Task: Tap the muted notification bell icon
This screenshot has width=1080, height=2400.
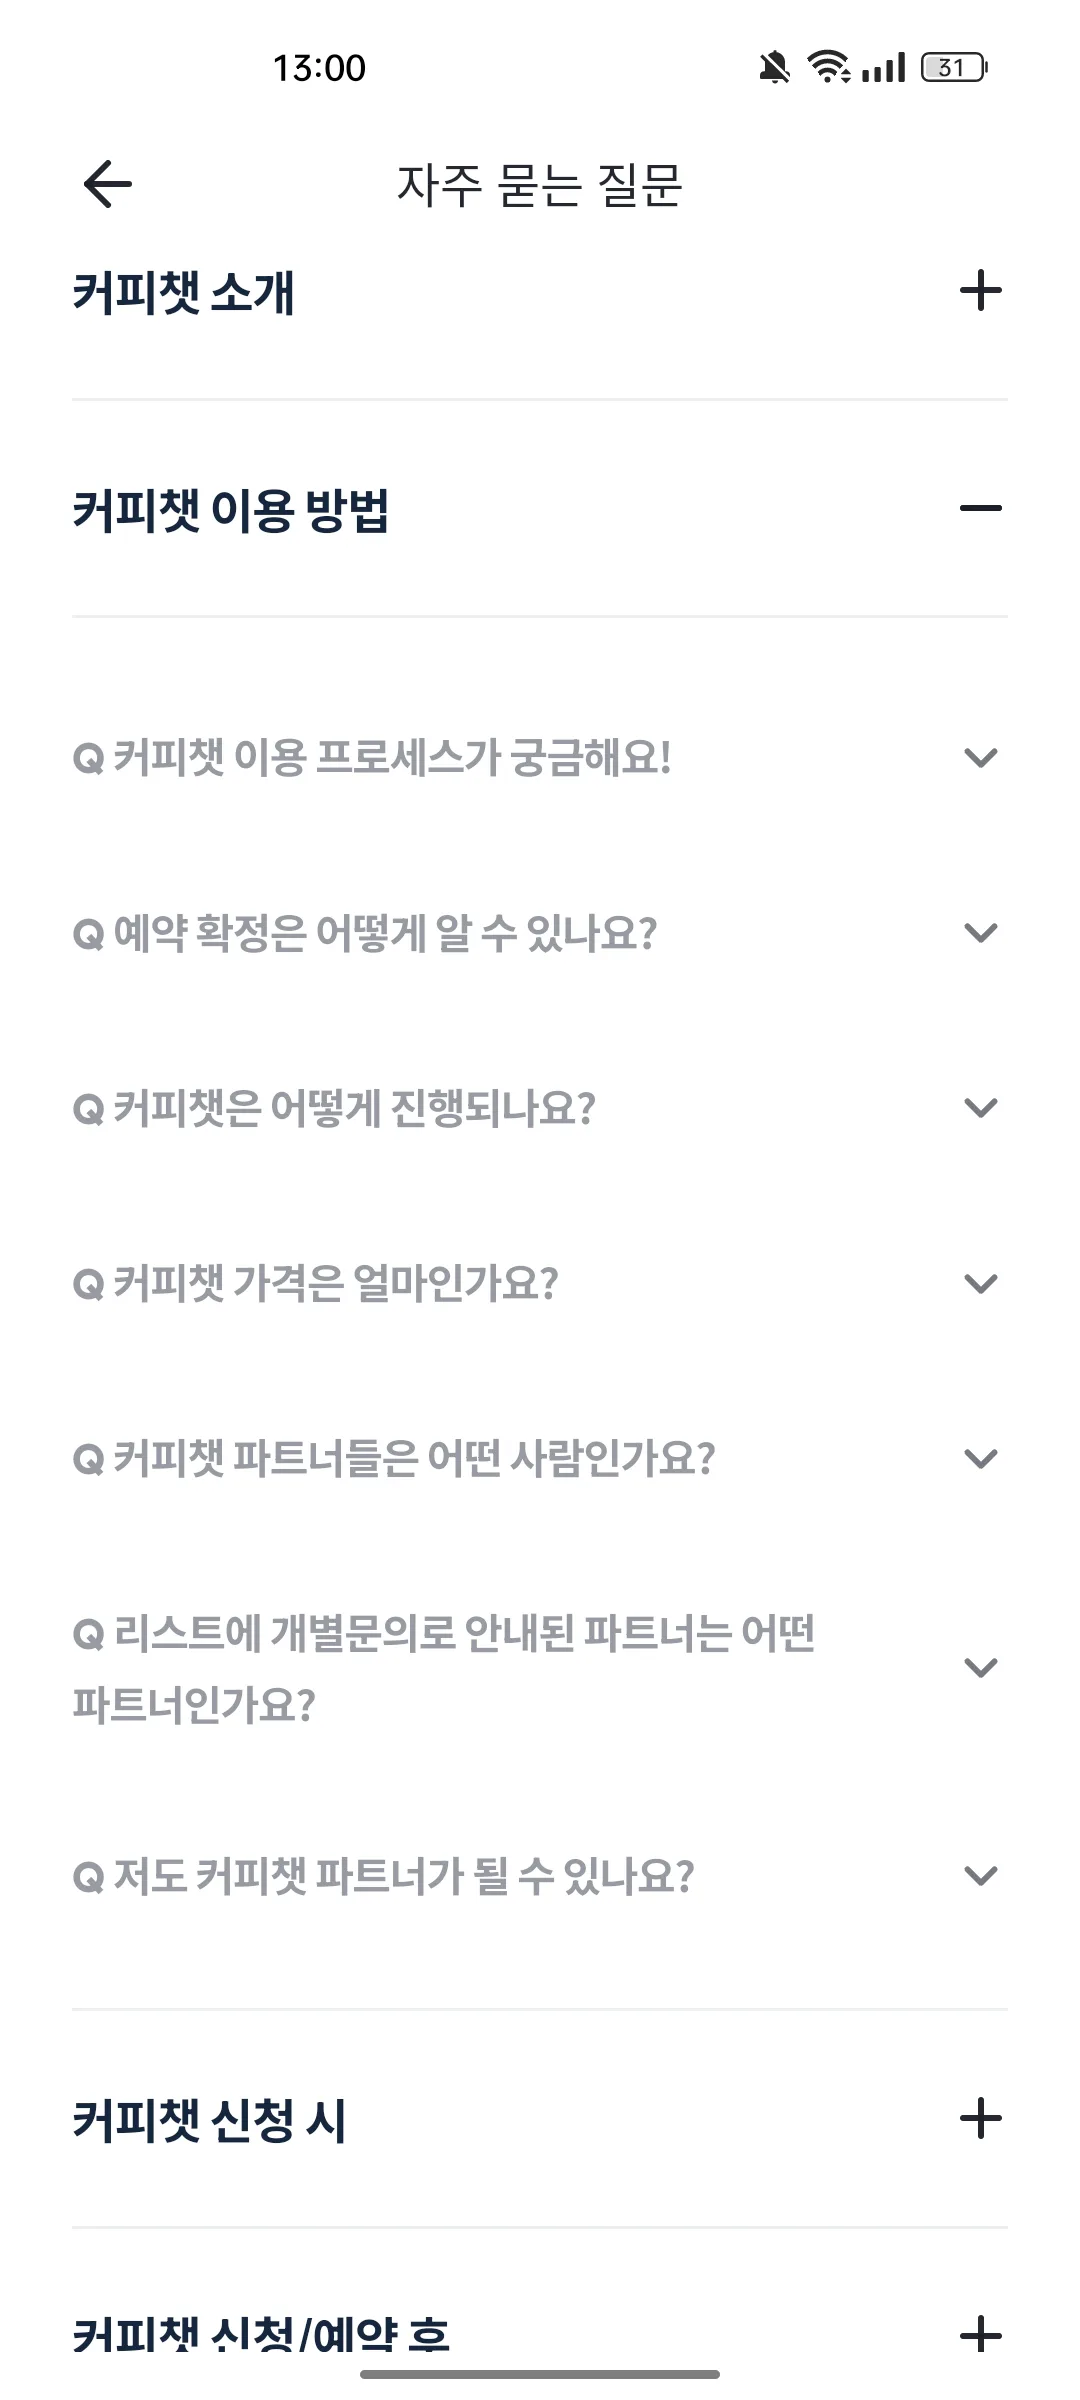Action: (x=774, y=68)
